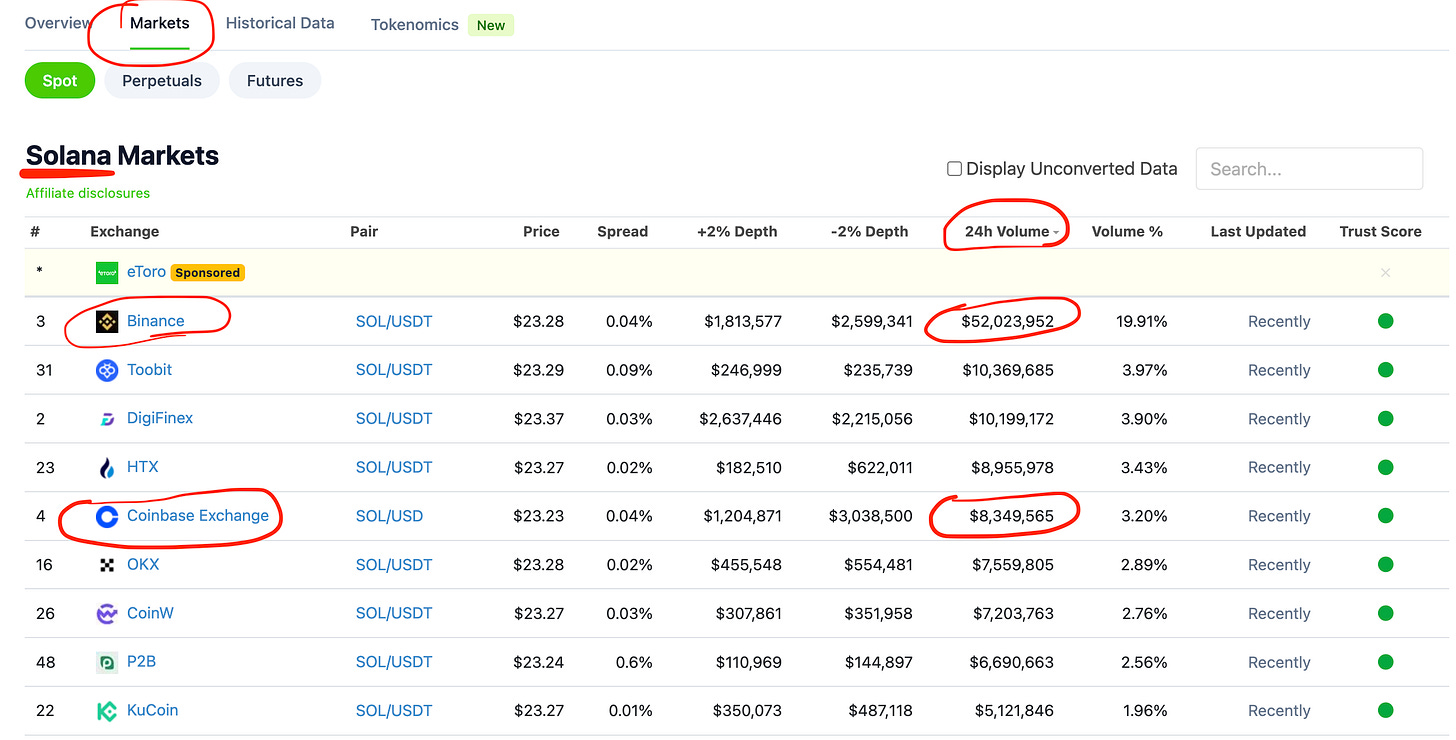Click the HTX flame logo icon
This screenshot has width=1456, height=740.
point(107,468)
